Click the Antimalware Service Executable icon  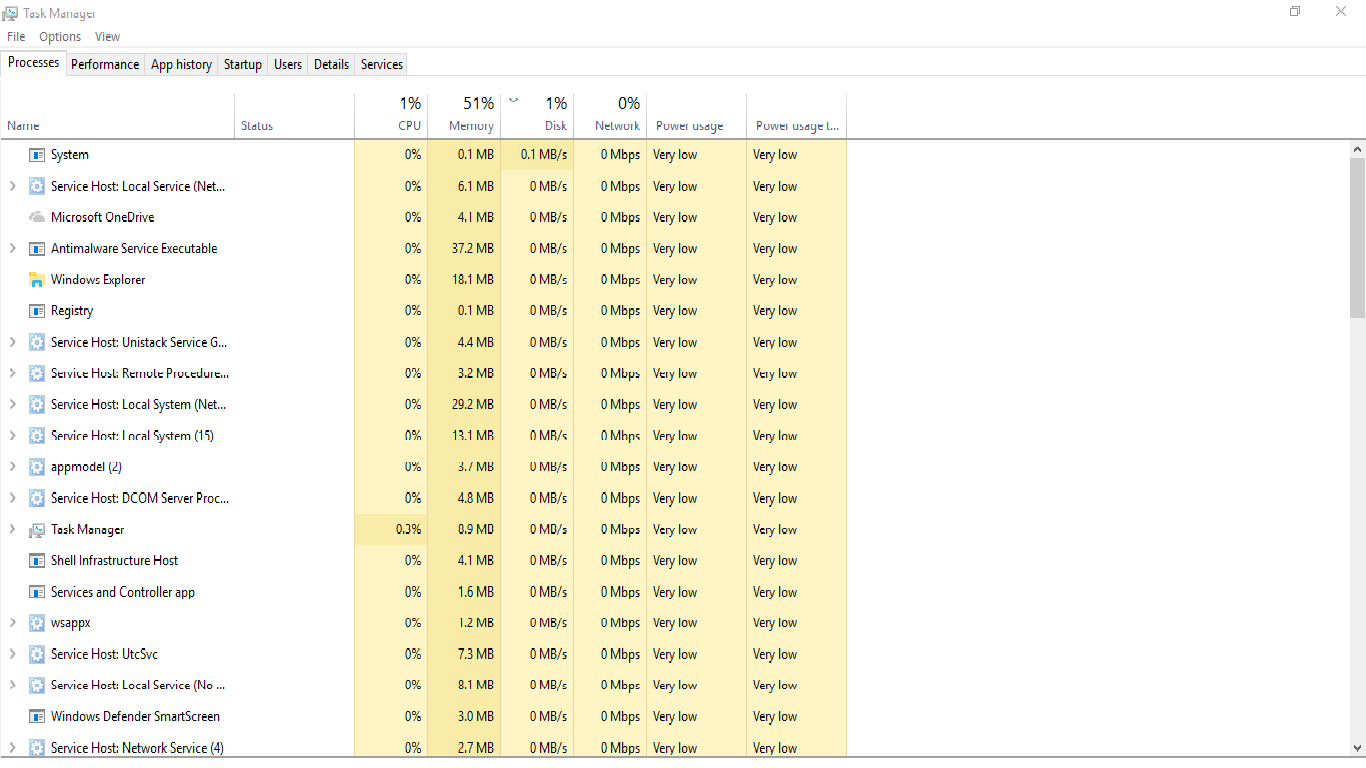click(x=37, y=249)
